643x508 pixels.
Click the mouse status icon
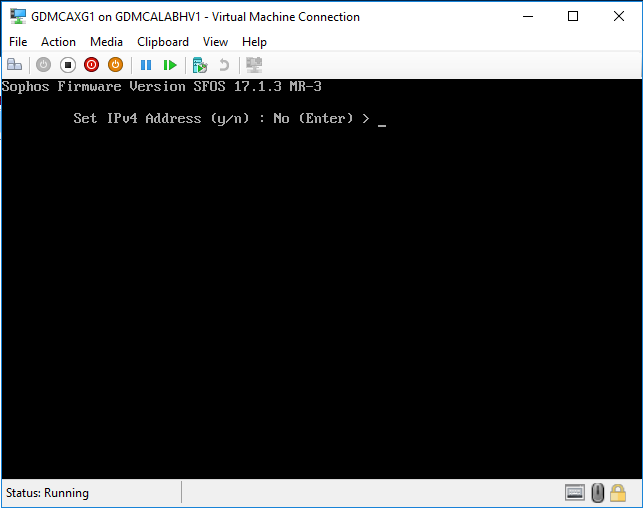(x=598, y=492)
